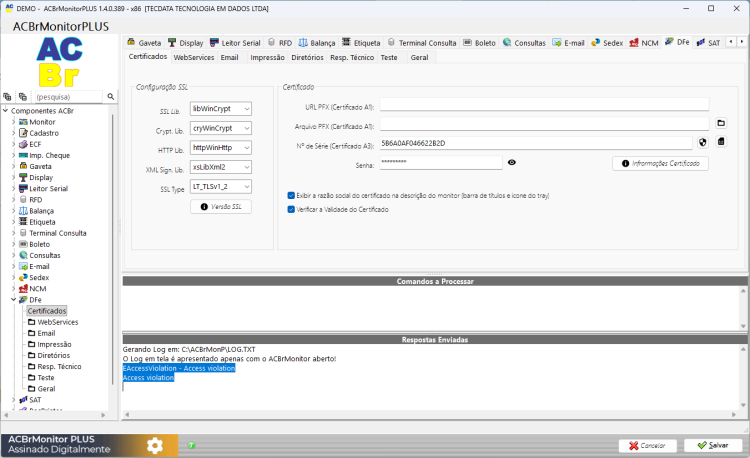Select the Etiqueta tree icon
The width and height of the screenshot is (750, 458).
coord(23,222)
